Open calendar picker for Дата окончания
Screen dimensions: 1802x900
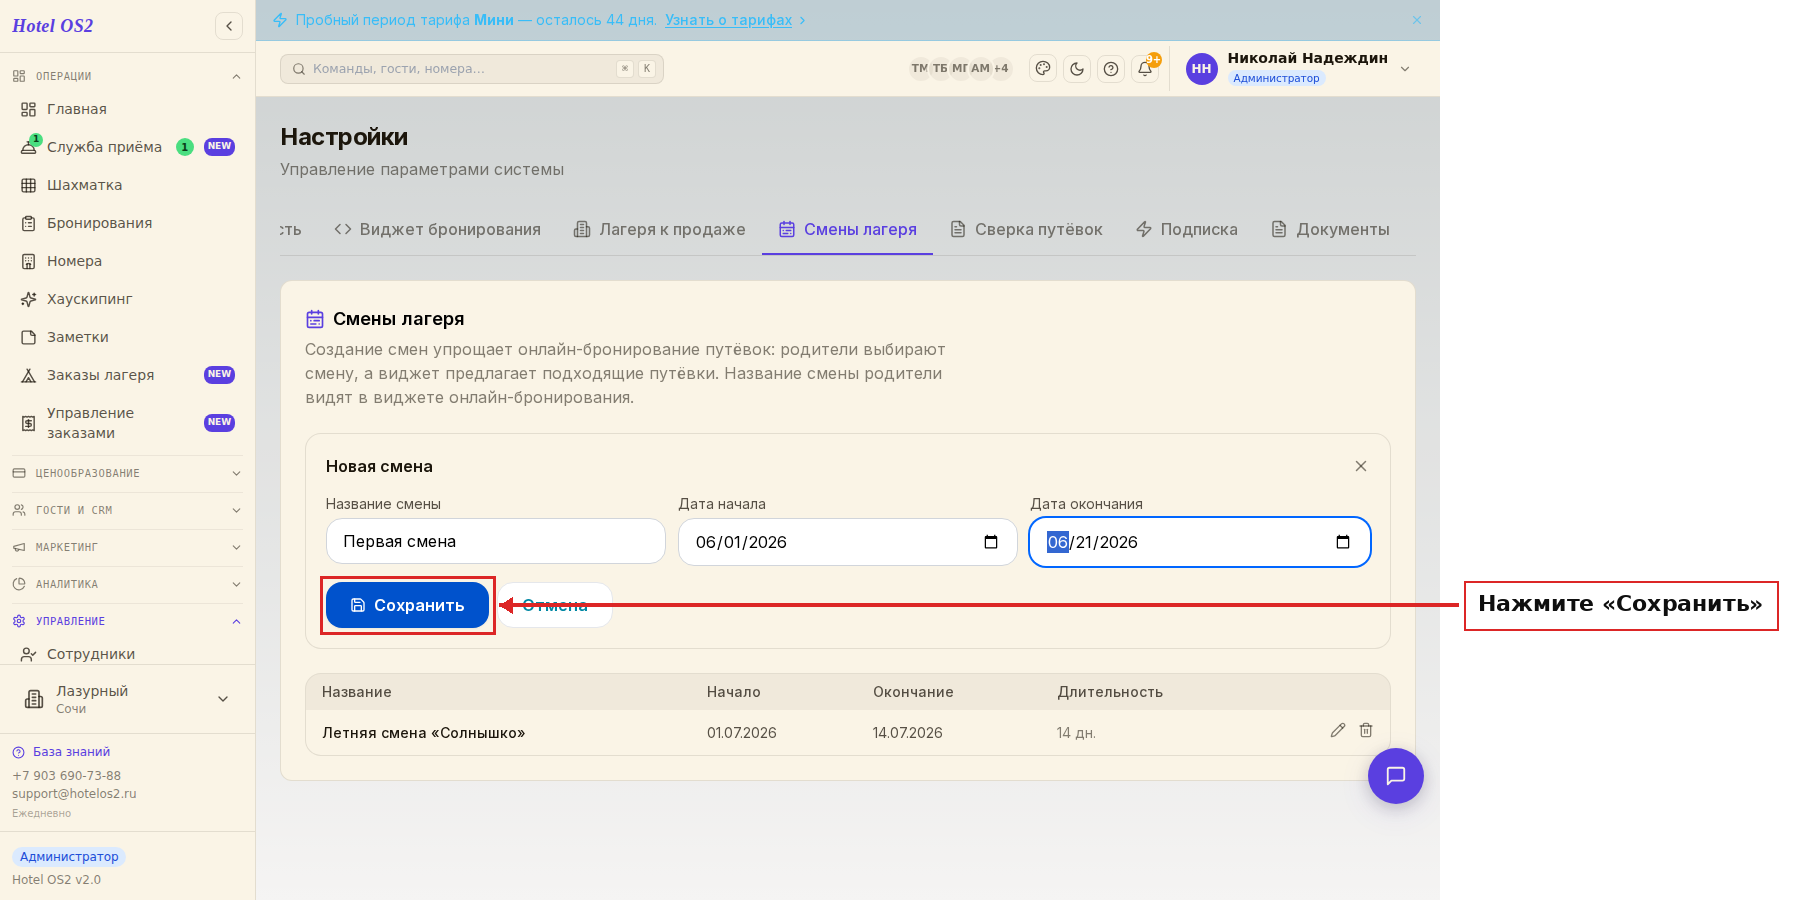[1343, 542]
